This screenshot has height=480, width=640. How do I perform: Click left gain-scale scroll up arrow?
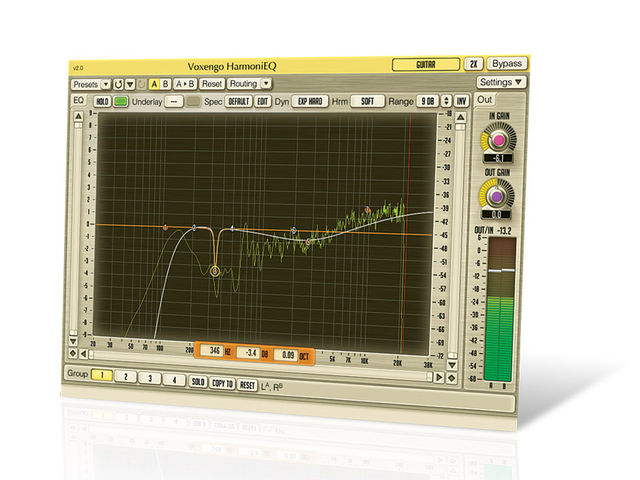coord(78,117)
